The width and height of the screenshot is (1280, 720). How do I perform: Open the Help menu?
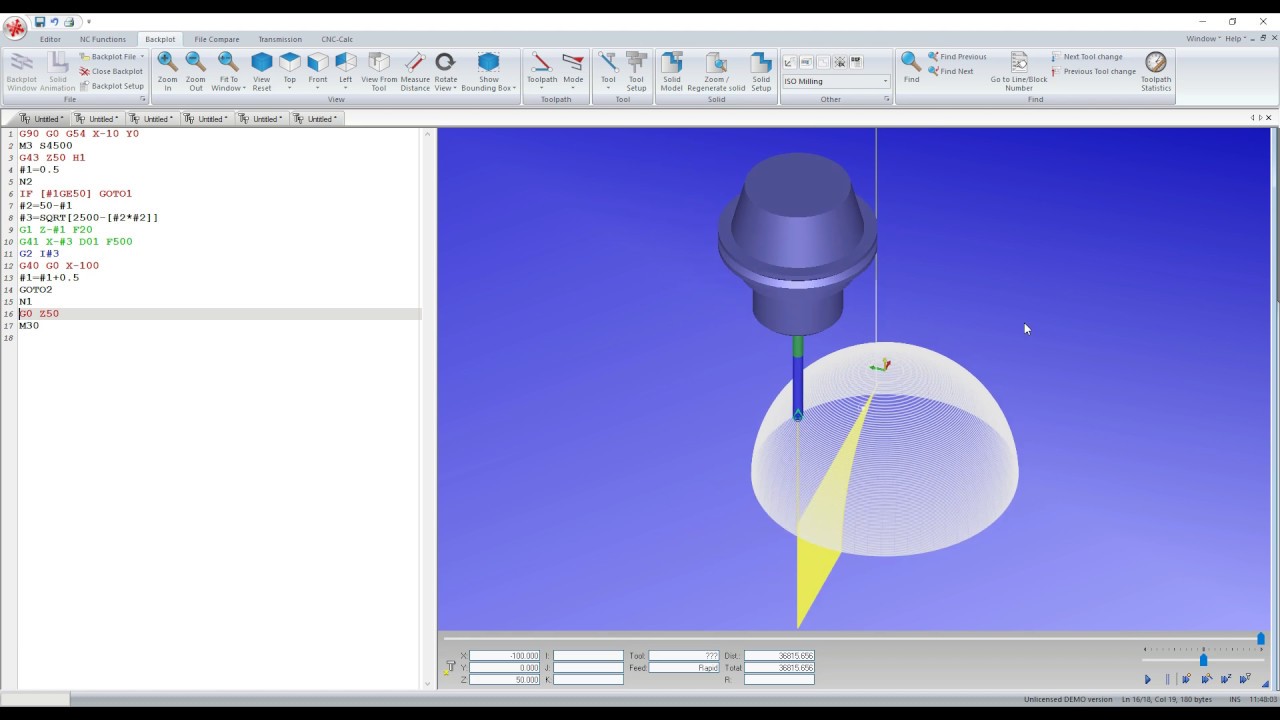point(1237,39)
